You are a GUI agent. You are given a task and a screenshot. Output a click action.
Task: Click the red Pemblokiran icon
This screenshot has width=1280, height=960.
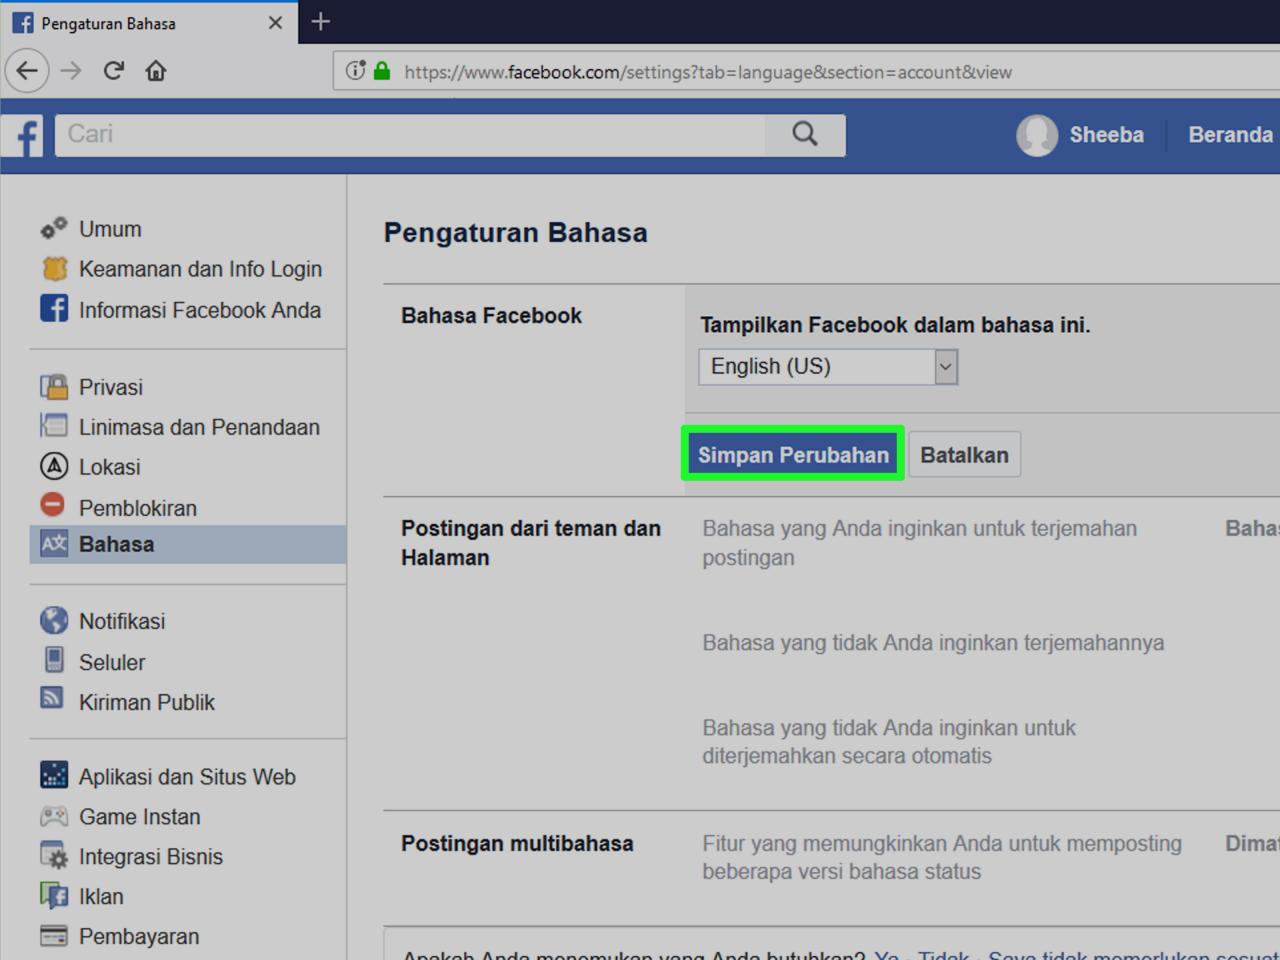(x=53, y=505)
